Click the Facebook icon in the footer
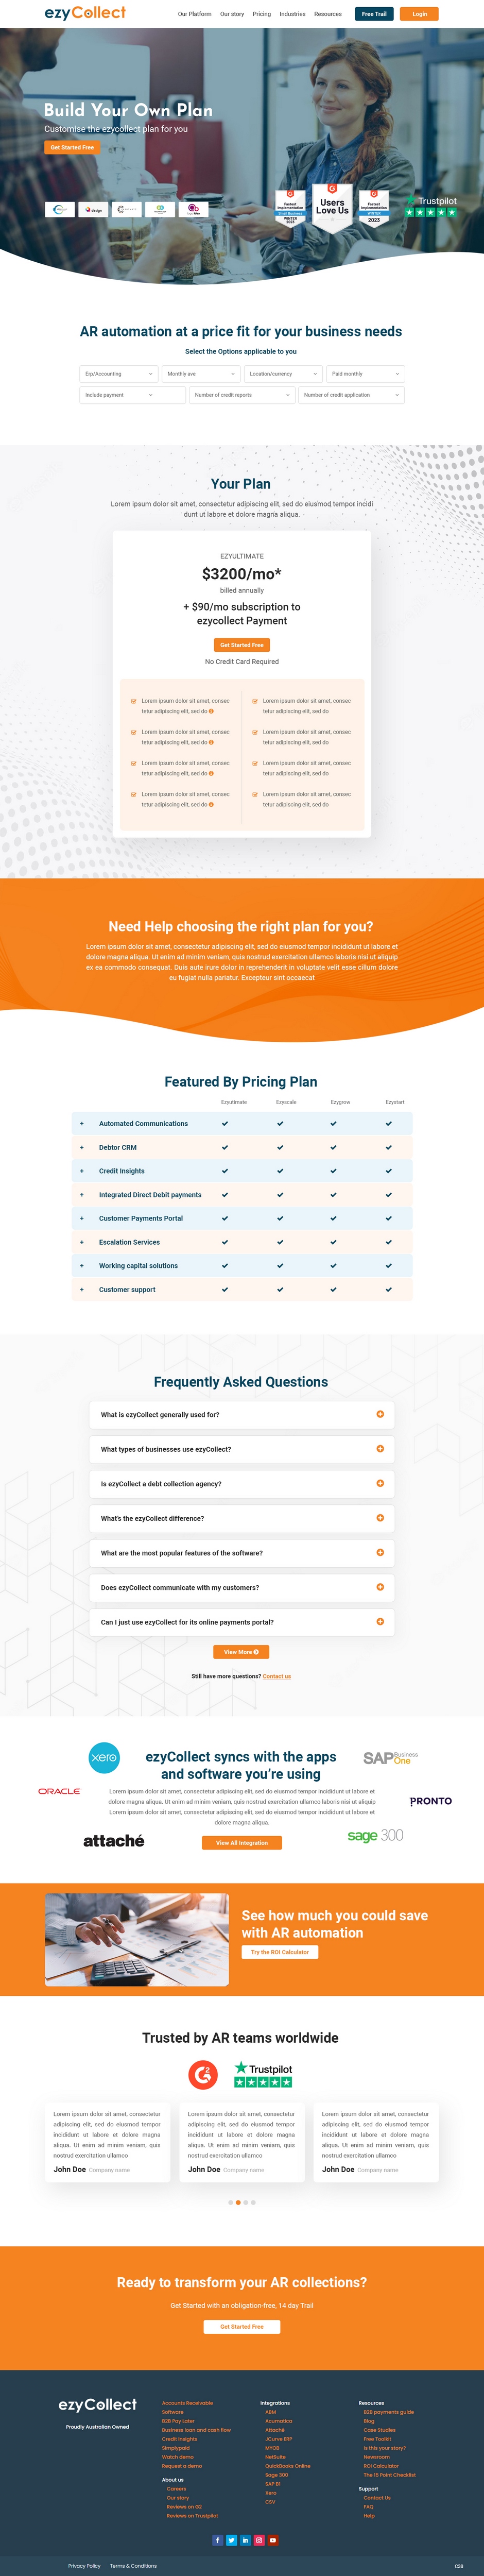The height and width of the screenshot is (2576, 484). [218, 2540]
